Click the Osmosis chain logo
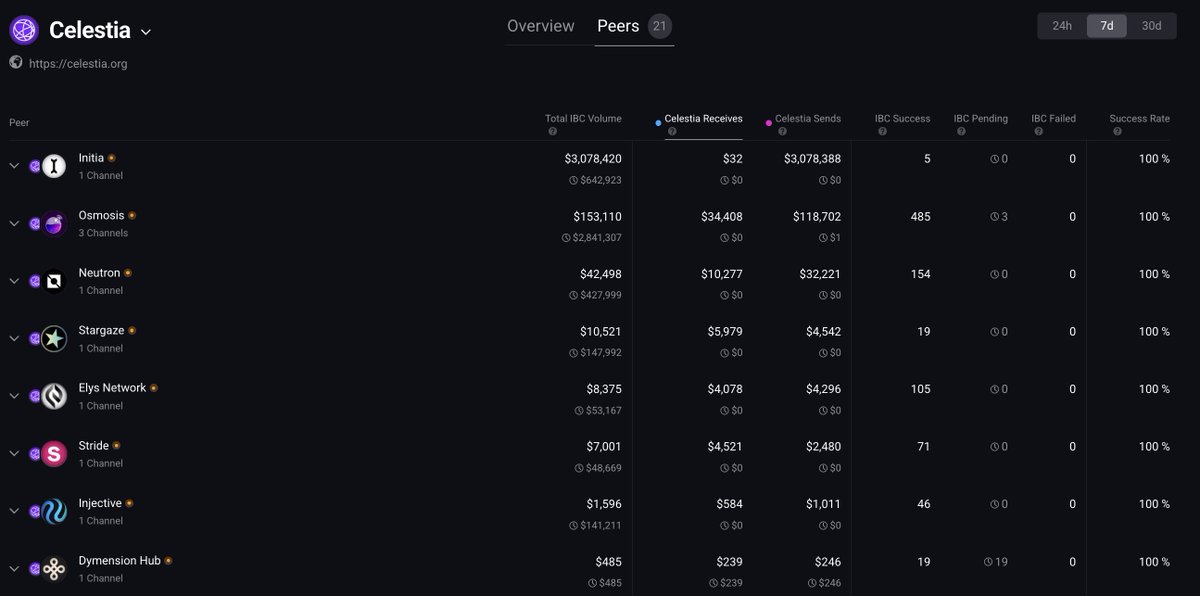The height and width of the screenshot is (596, 1200). click(54, 224)
